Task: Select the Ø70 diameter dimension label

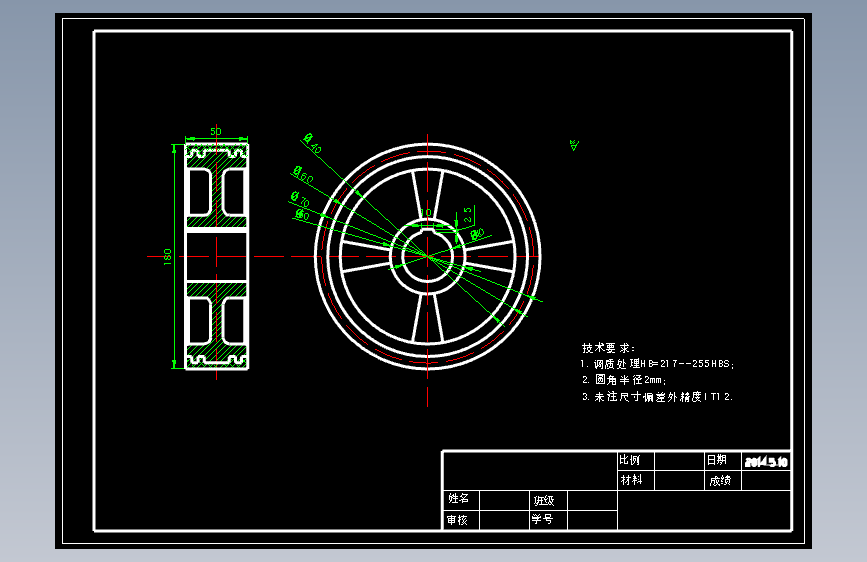Action: (300, 199)
